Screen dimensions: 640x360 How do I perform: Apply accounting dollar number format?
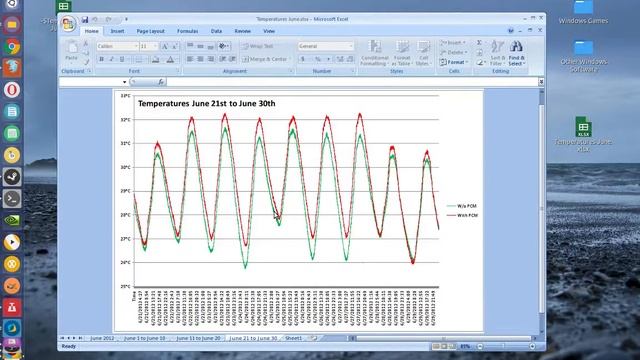pyautogui.click(x=303, y=59)
